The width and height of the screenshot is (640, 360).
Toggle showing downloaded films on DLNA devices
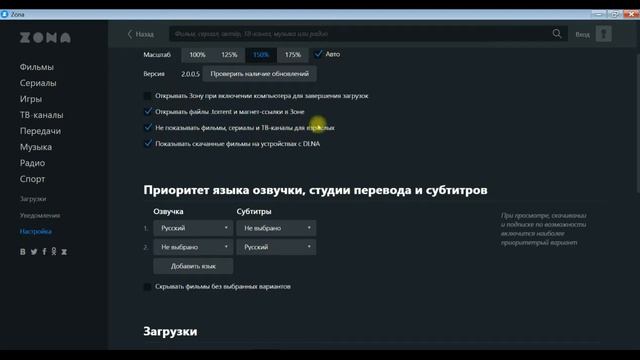pos(148,143)
